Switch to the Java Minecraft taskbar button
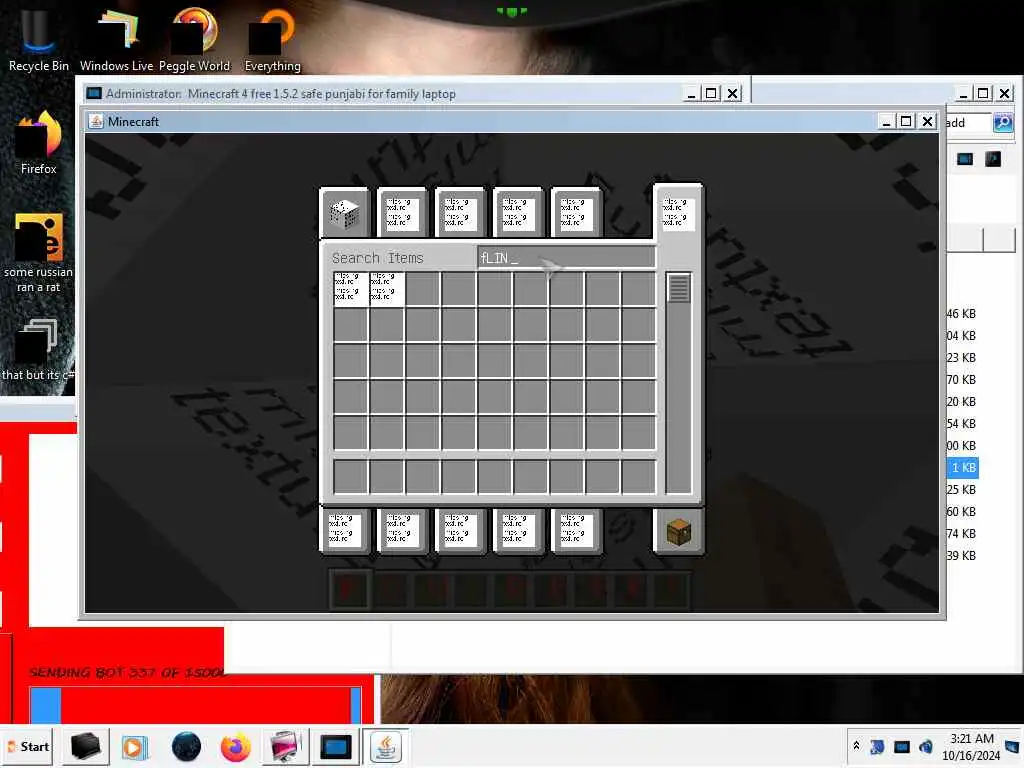The height and width of the screenshot is (768, 1024). [x=385, y=747]
